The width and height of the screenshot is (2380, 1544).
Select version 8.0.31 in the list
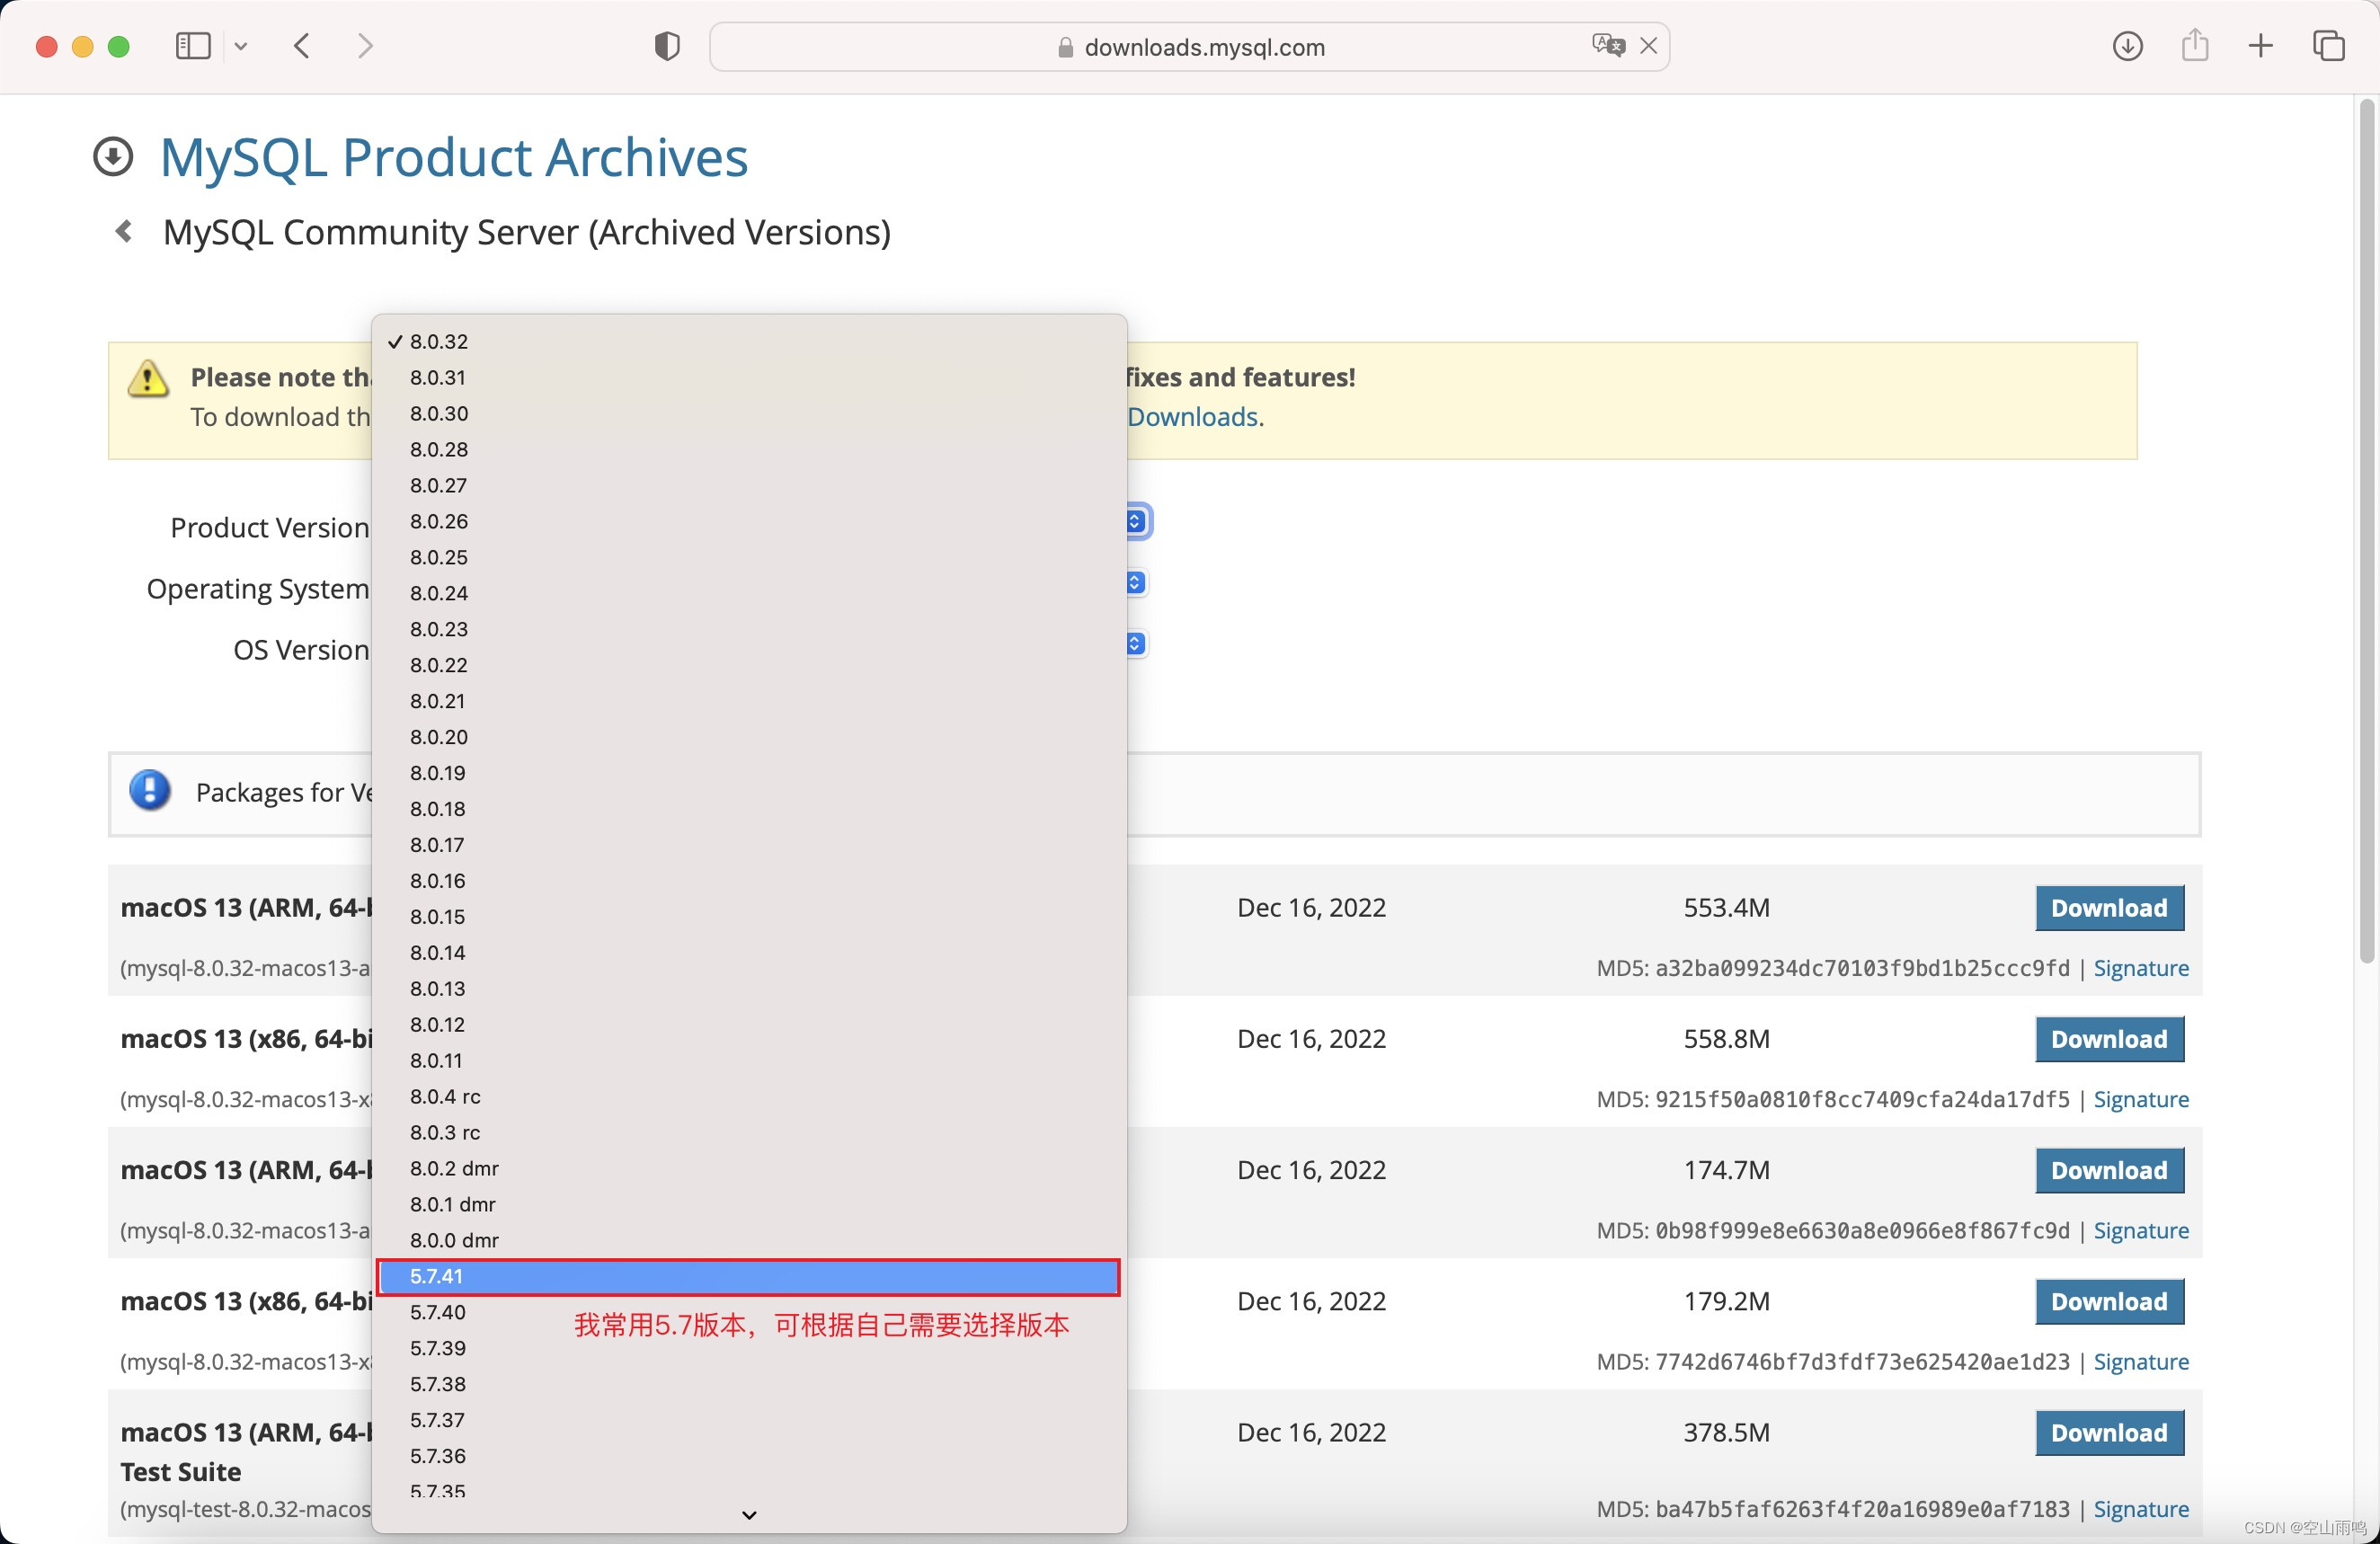pos(749,378)
